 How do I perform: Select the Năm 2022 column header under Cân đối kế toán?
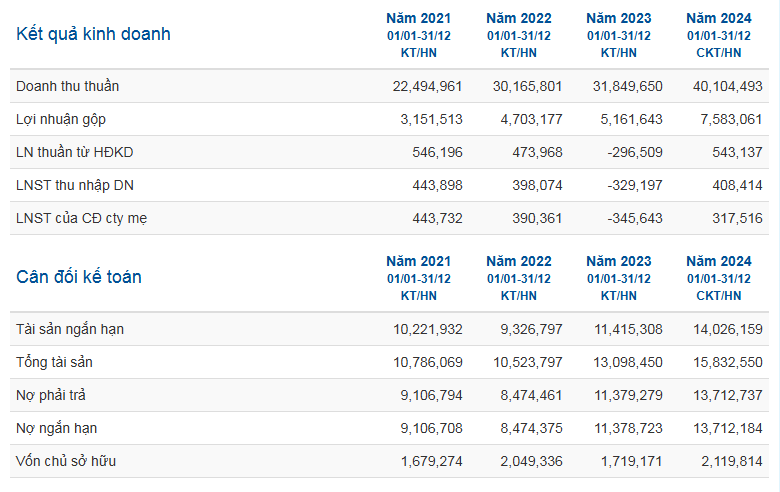point(518,261)
